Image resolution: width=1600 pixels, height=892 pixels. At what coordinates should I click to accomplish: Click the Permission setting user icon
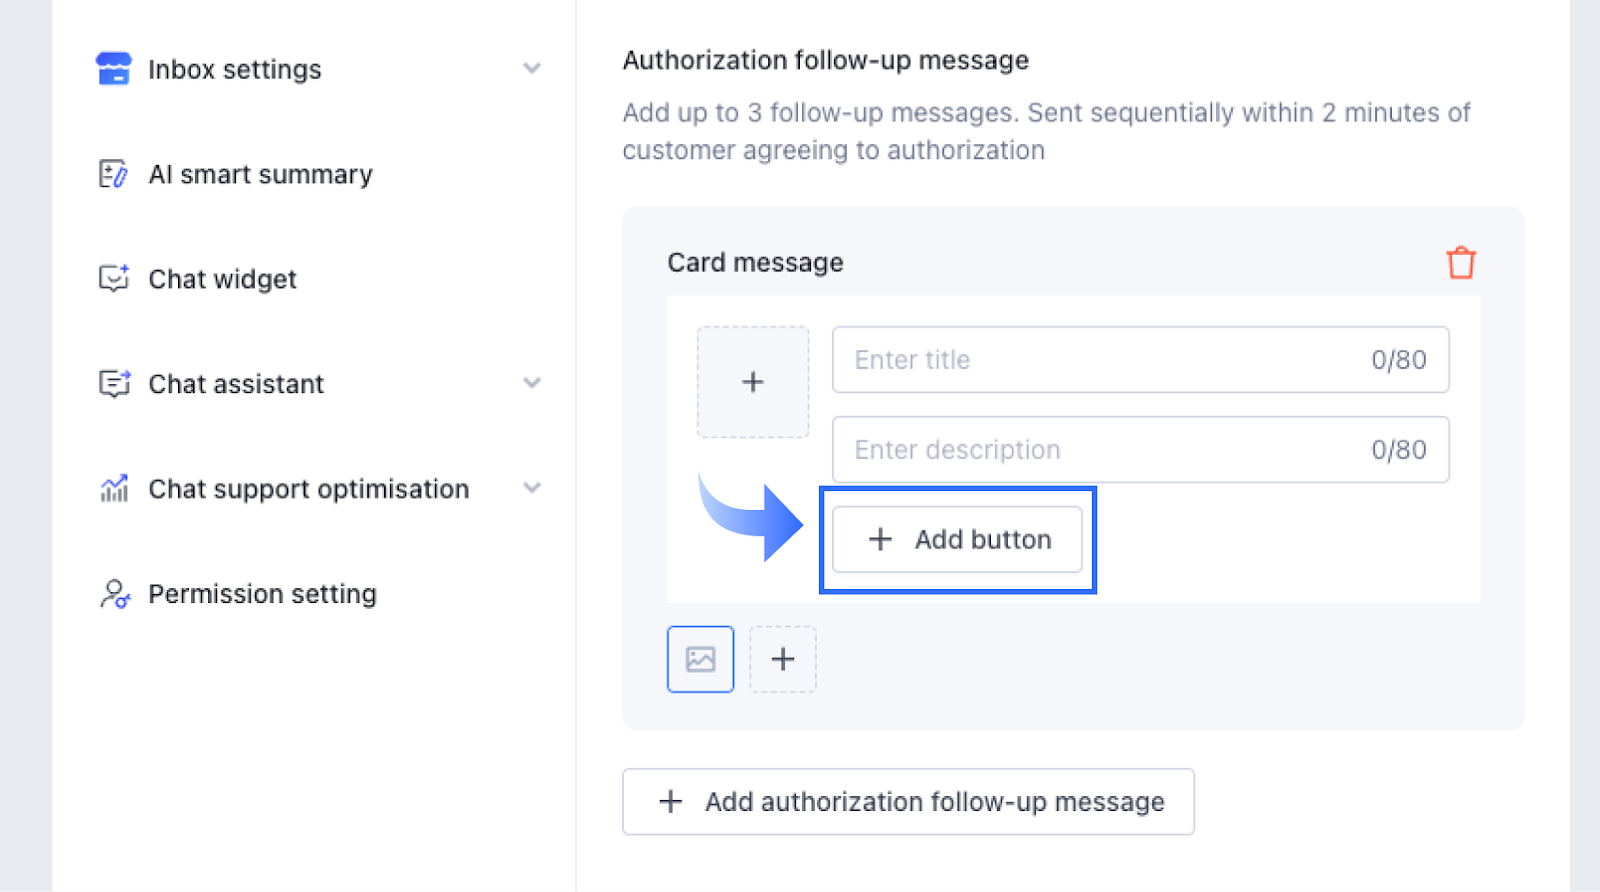click(115, 594)
